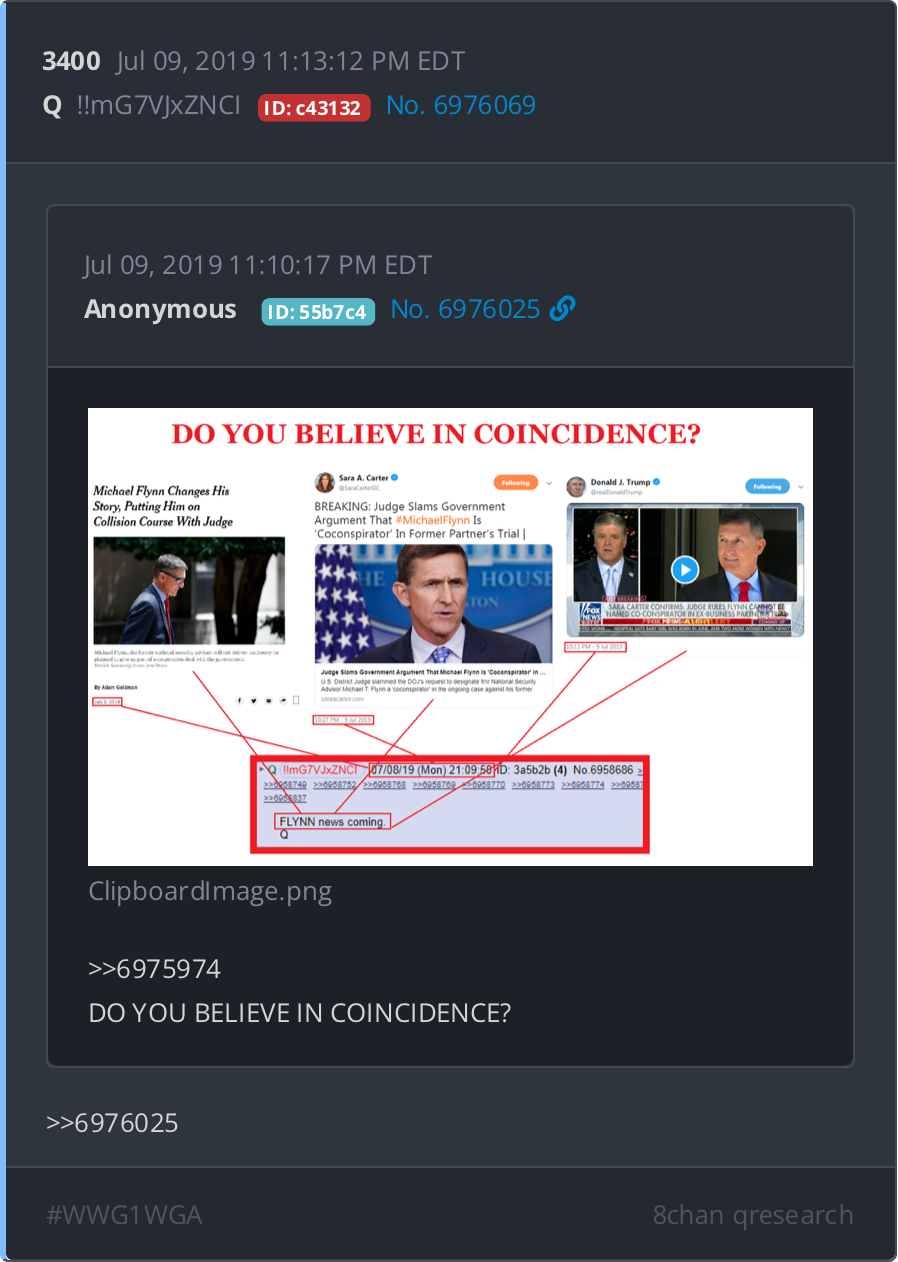
Task: Open the ClipboardImage.png file name
Action: coord(210,891)
